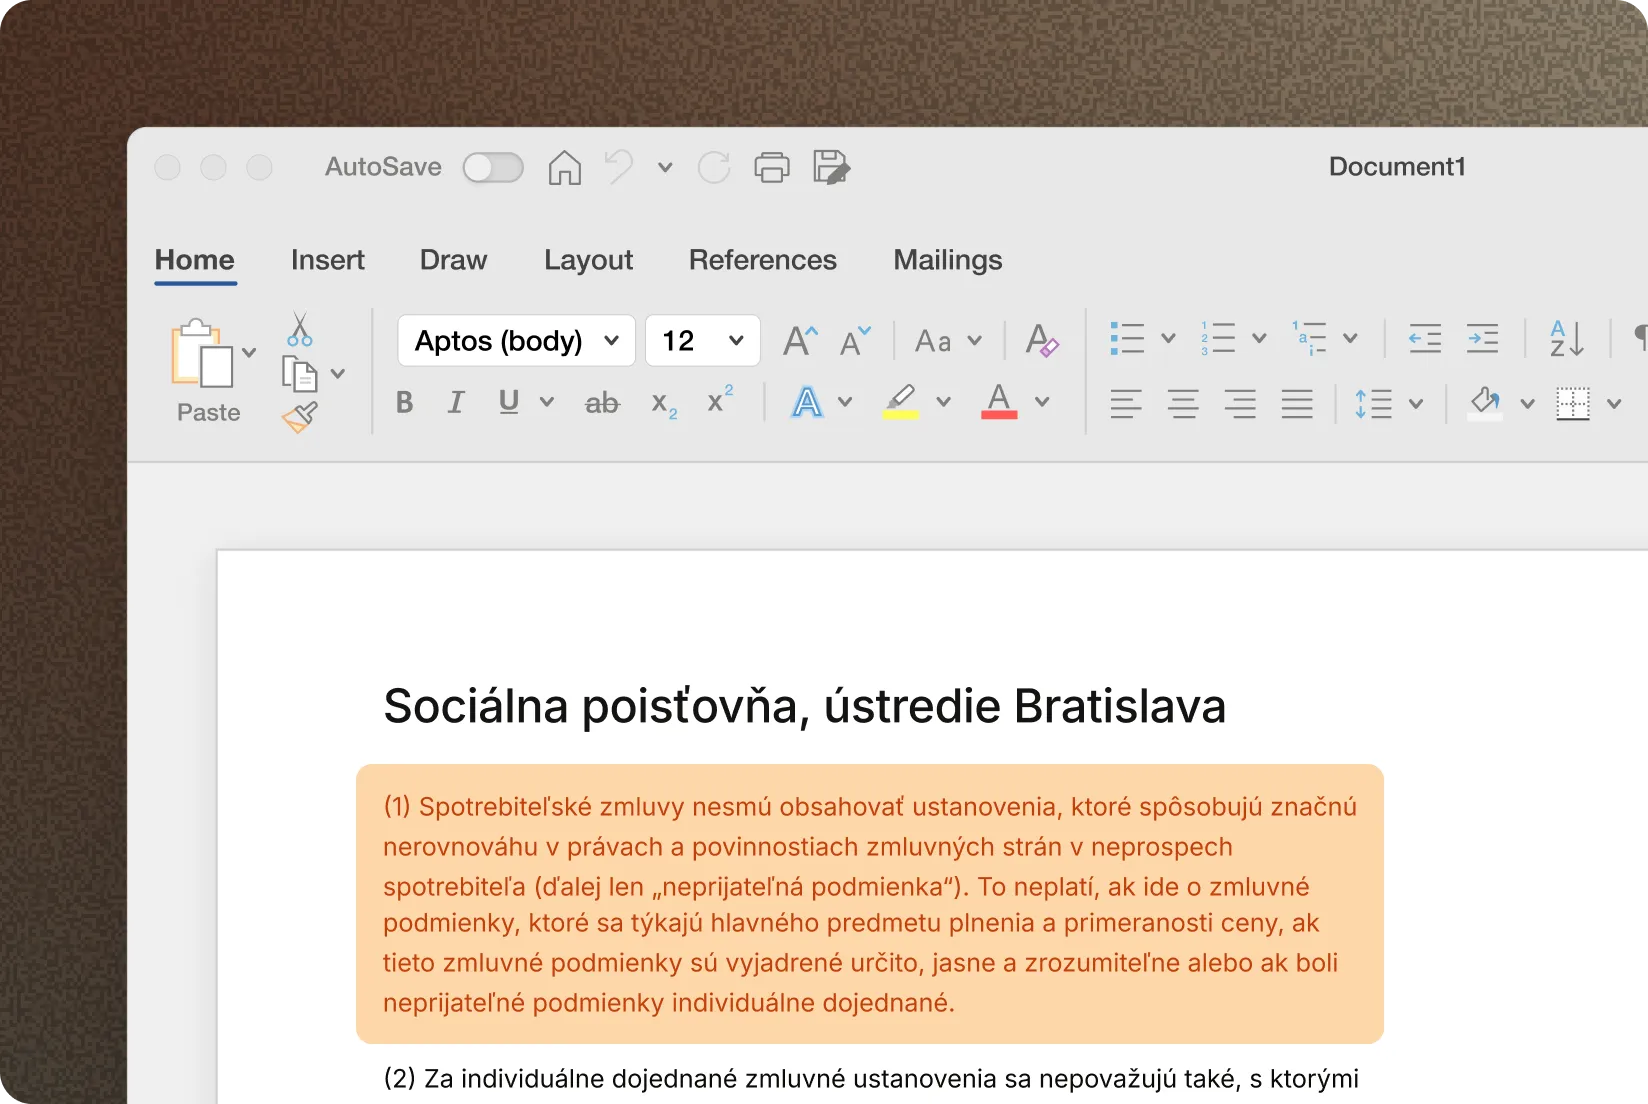The height and width of the screenshot is (1104, 1648).
Task: Click in highlighted paragraph (1) Spotrebiteľské zmluvy
Action: click(870, 904)
